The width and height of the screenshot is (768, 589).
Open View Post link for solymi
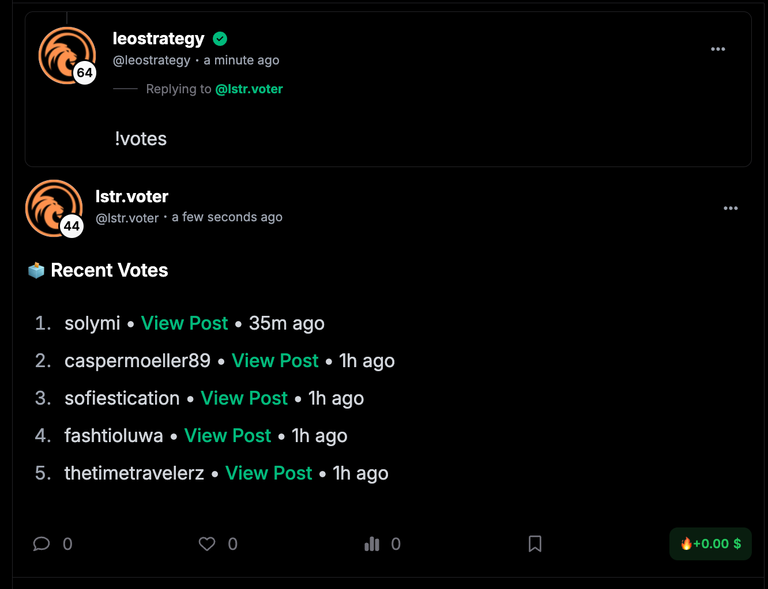click(x=185, y=323)
